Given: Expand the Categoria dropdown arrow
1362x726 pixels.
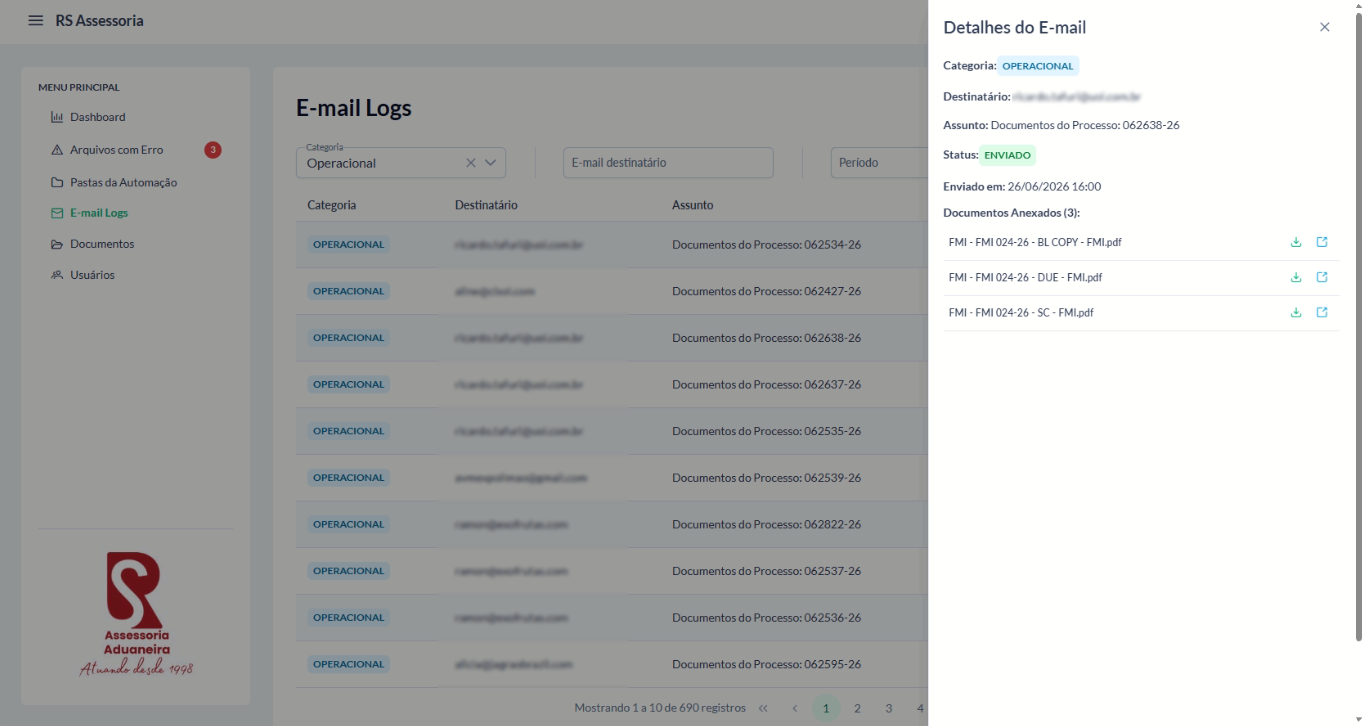Looking at the screenshot, I should click(491, 162).
